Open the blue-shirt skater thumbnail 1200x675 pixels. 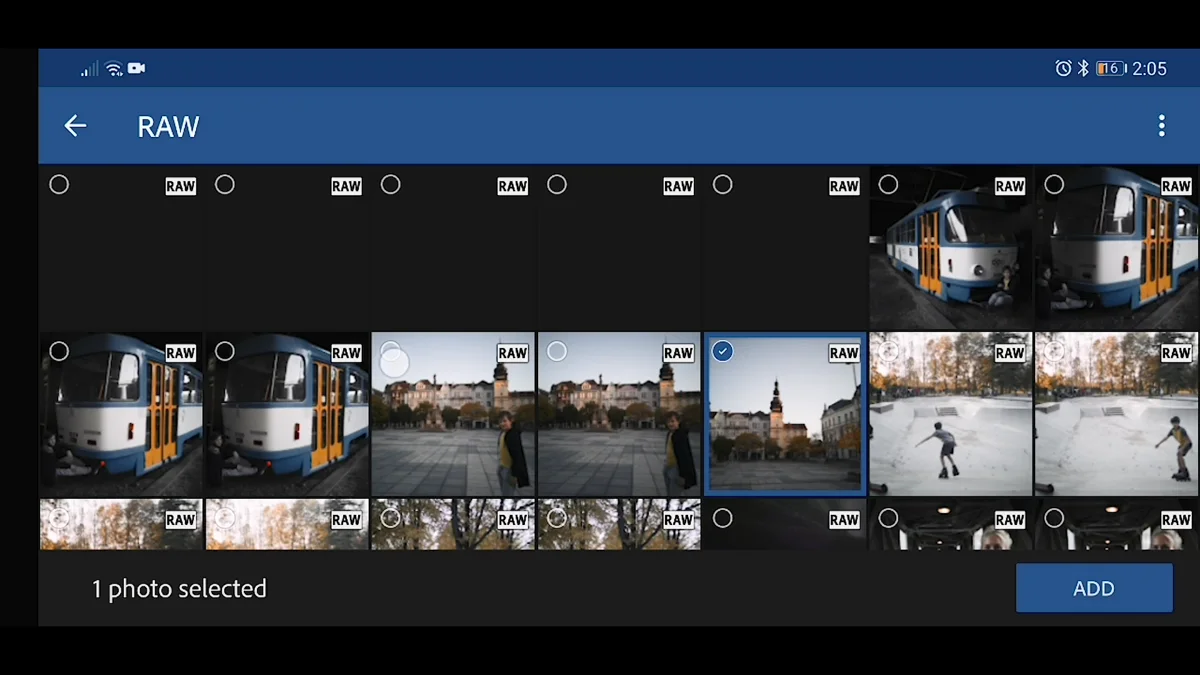[951, 414]
